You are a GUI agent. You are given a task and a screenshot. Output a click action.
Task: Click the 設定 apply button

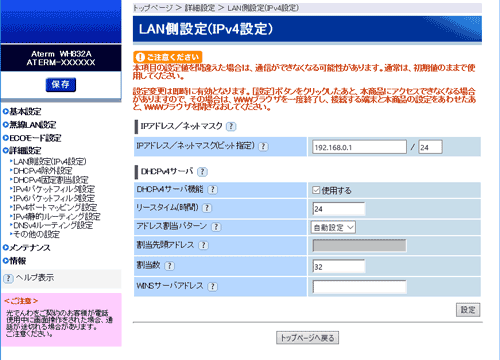coord(468,310)
